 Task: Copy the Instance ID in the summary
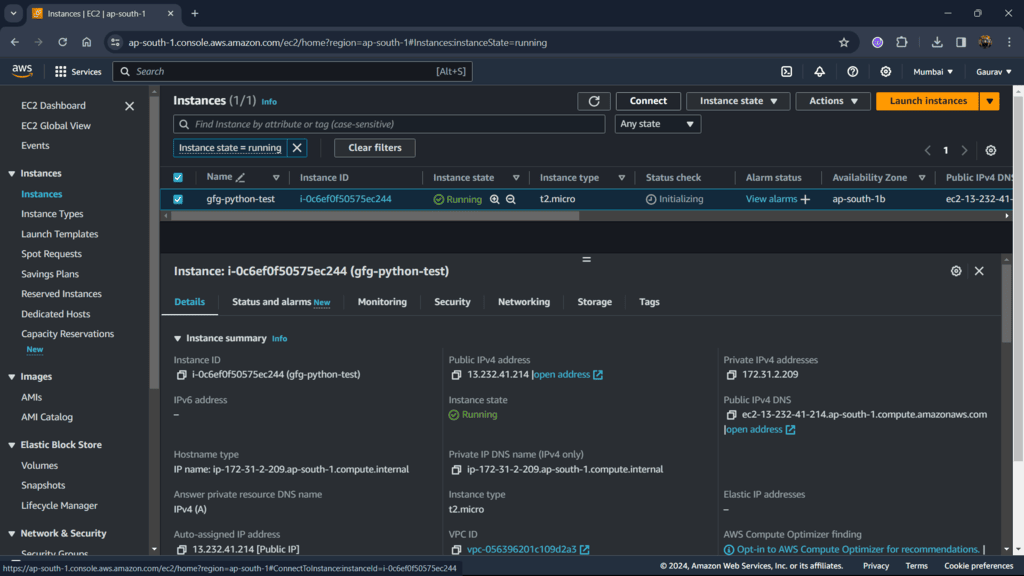pyautogui.click(x=182, y=375)
